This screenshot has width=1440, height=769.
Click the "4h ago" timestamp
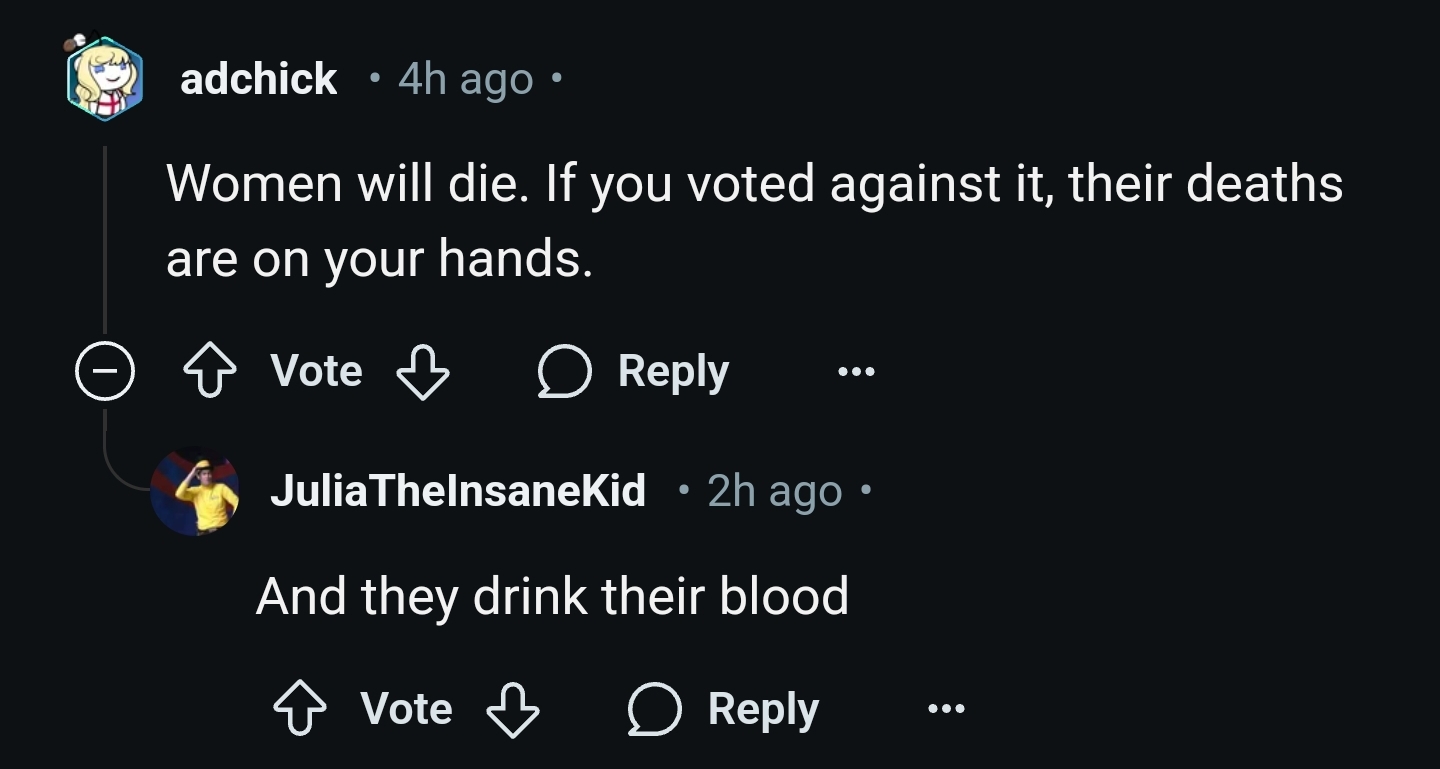pyautogui.click(x=465, y=78)
